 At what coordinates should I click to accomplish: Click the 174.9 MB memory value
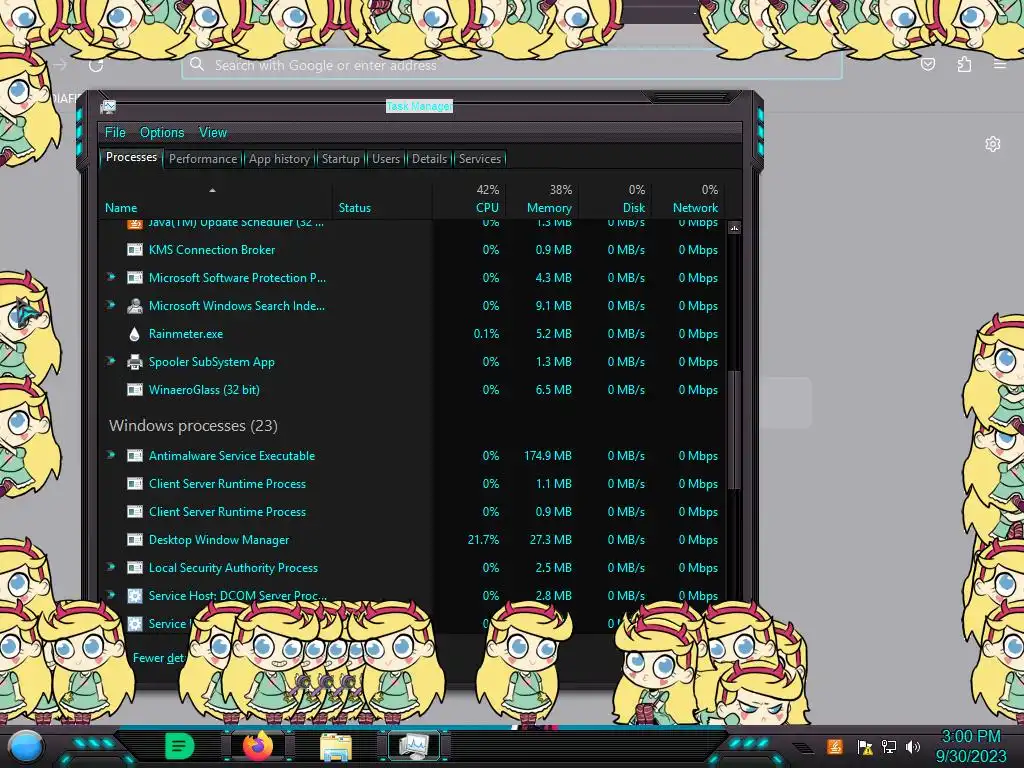(x=547, y=456)
